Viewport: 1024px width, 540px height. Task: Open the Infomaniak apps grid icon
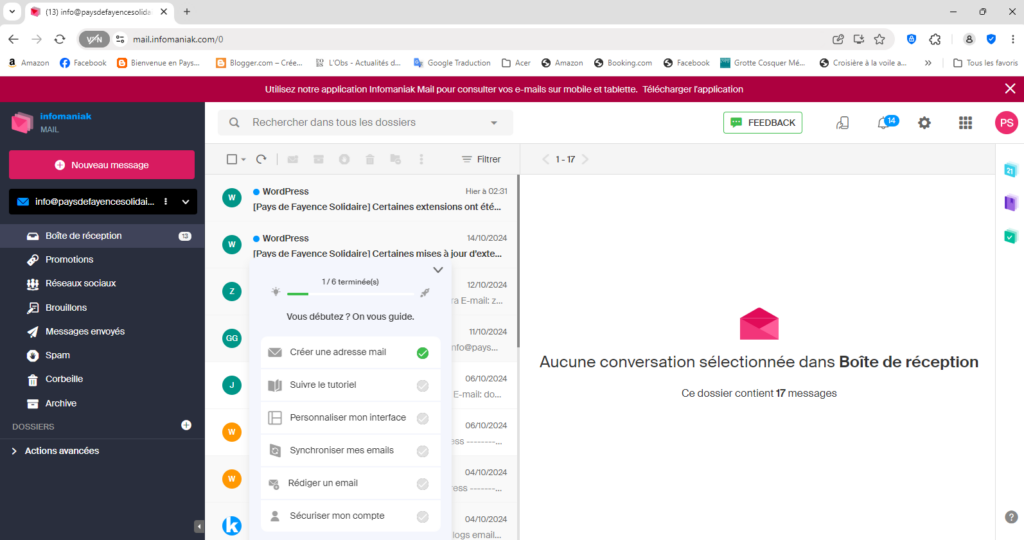[965, 123]
